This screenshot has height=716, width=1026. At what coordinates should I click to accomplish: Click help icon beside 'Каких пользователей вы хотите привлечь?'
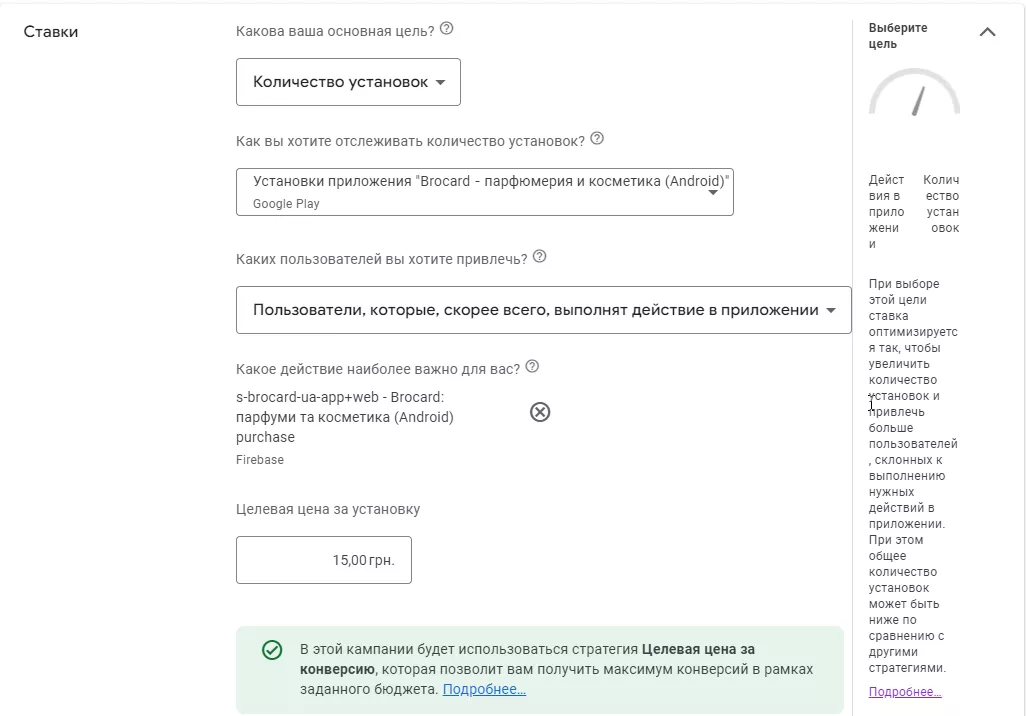tap(540, 256)
